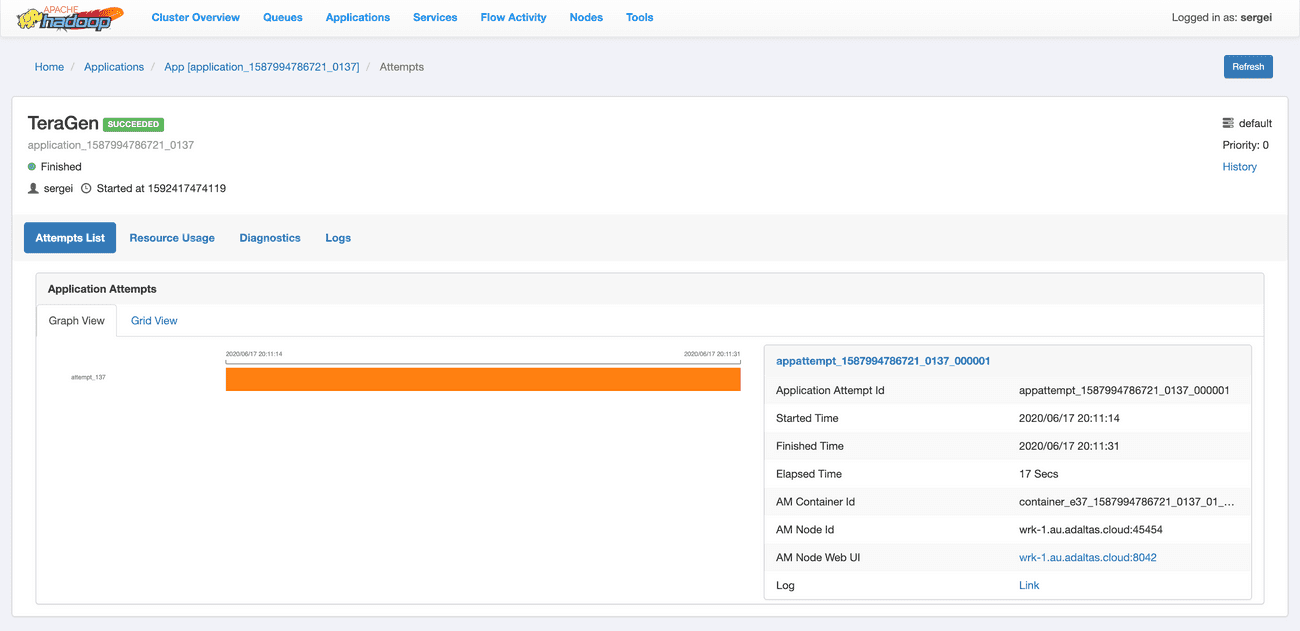The image size is (1300, 631).
Task: Open the History link
Action: (1239, 167)
